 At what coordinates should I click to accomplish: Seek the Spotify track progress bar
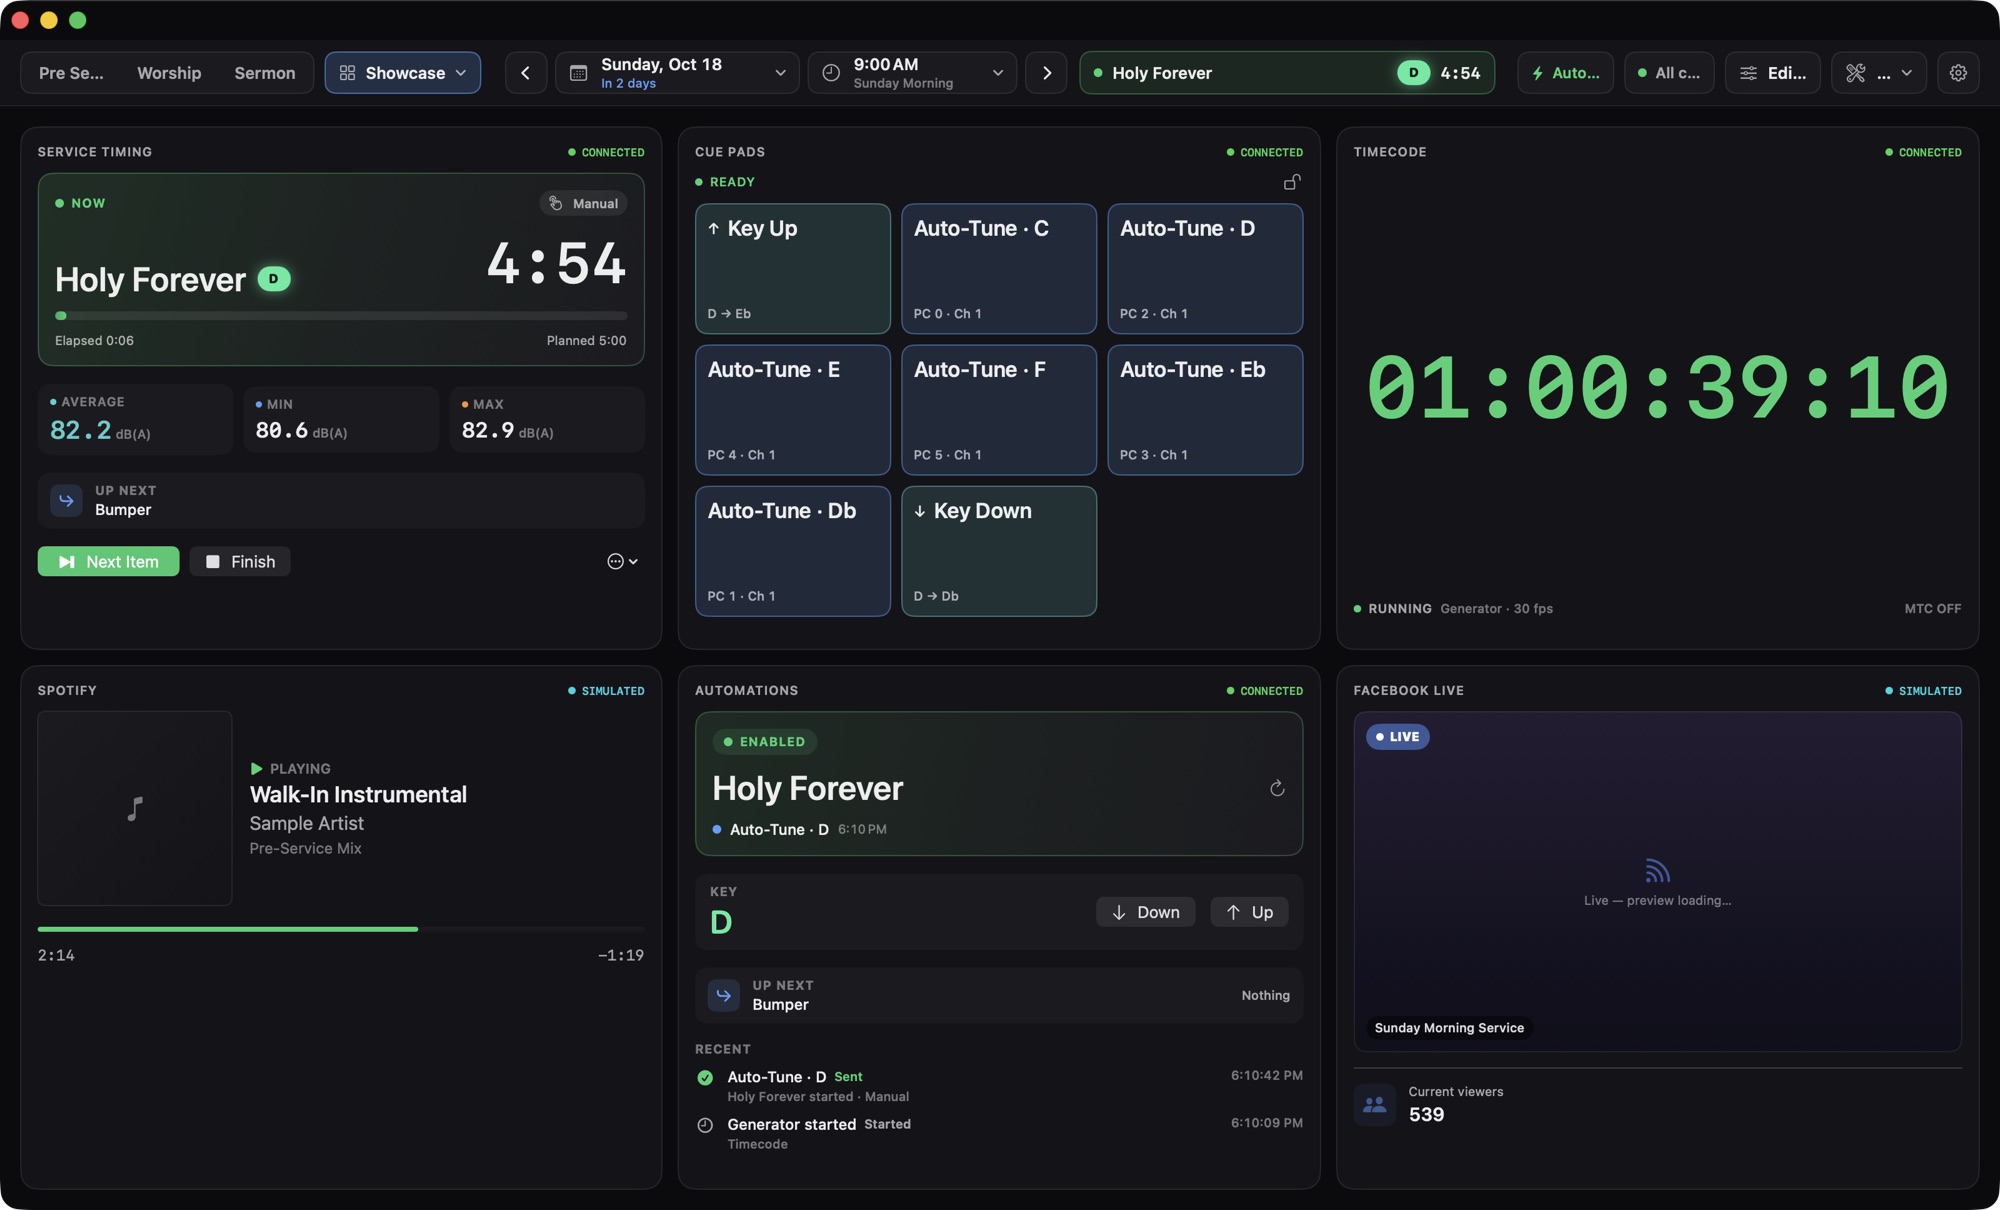point(341,929)
